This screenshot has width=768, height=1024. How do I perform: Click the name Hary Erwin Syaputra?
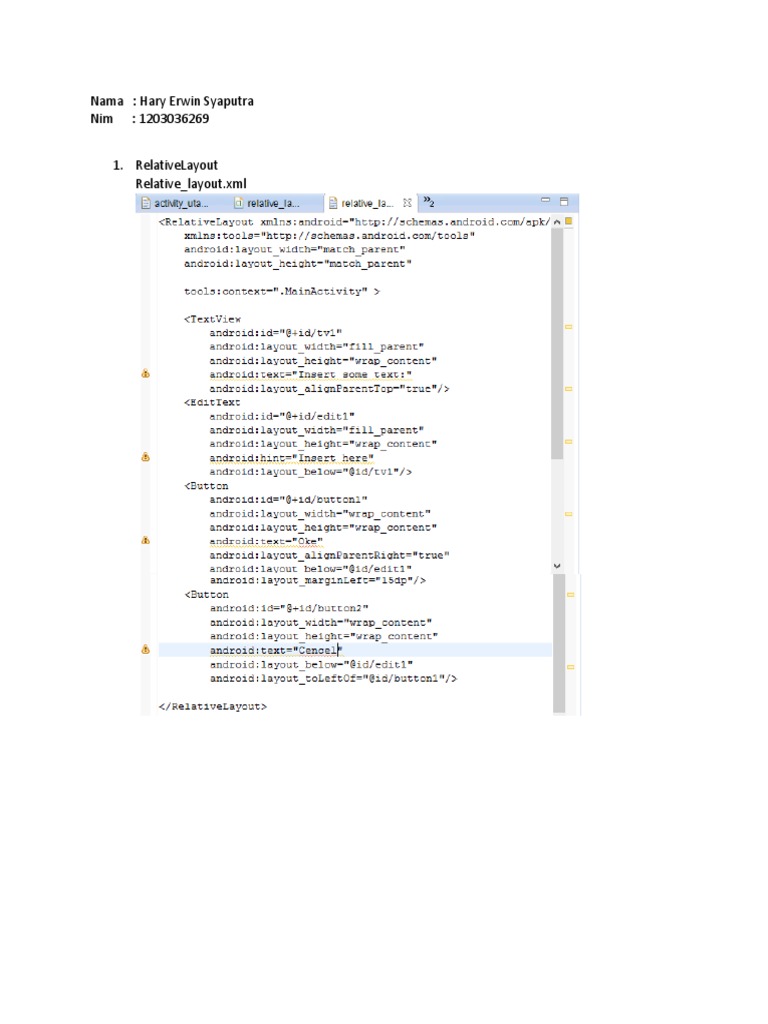(x=197, y=101)
